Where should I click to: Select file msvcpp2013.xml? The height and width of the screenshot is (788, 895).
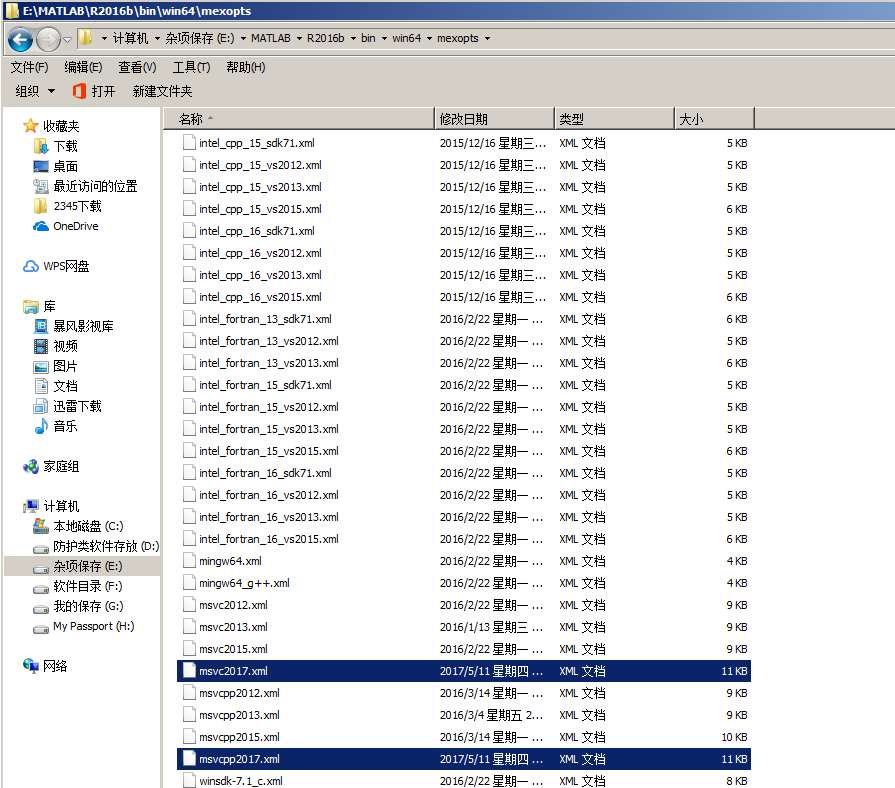click(x=463, y=715)
